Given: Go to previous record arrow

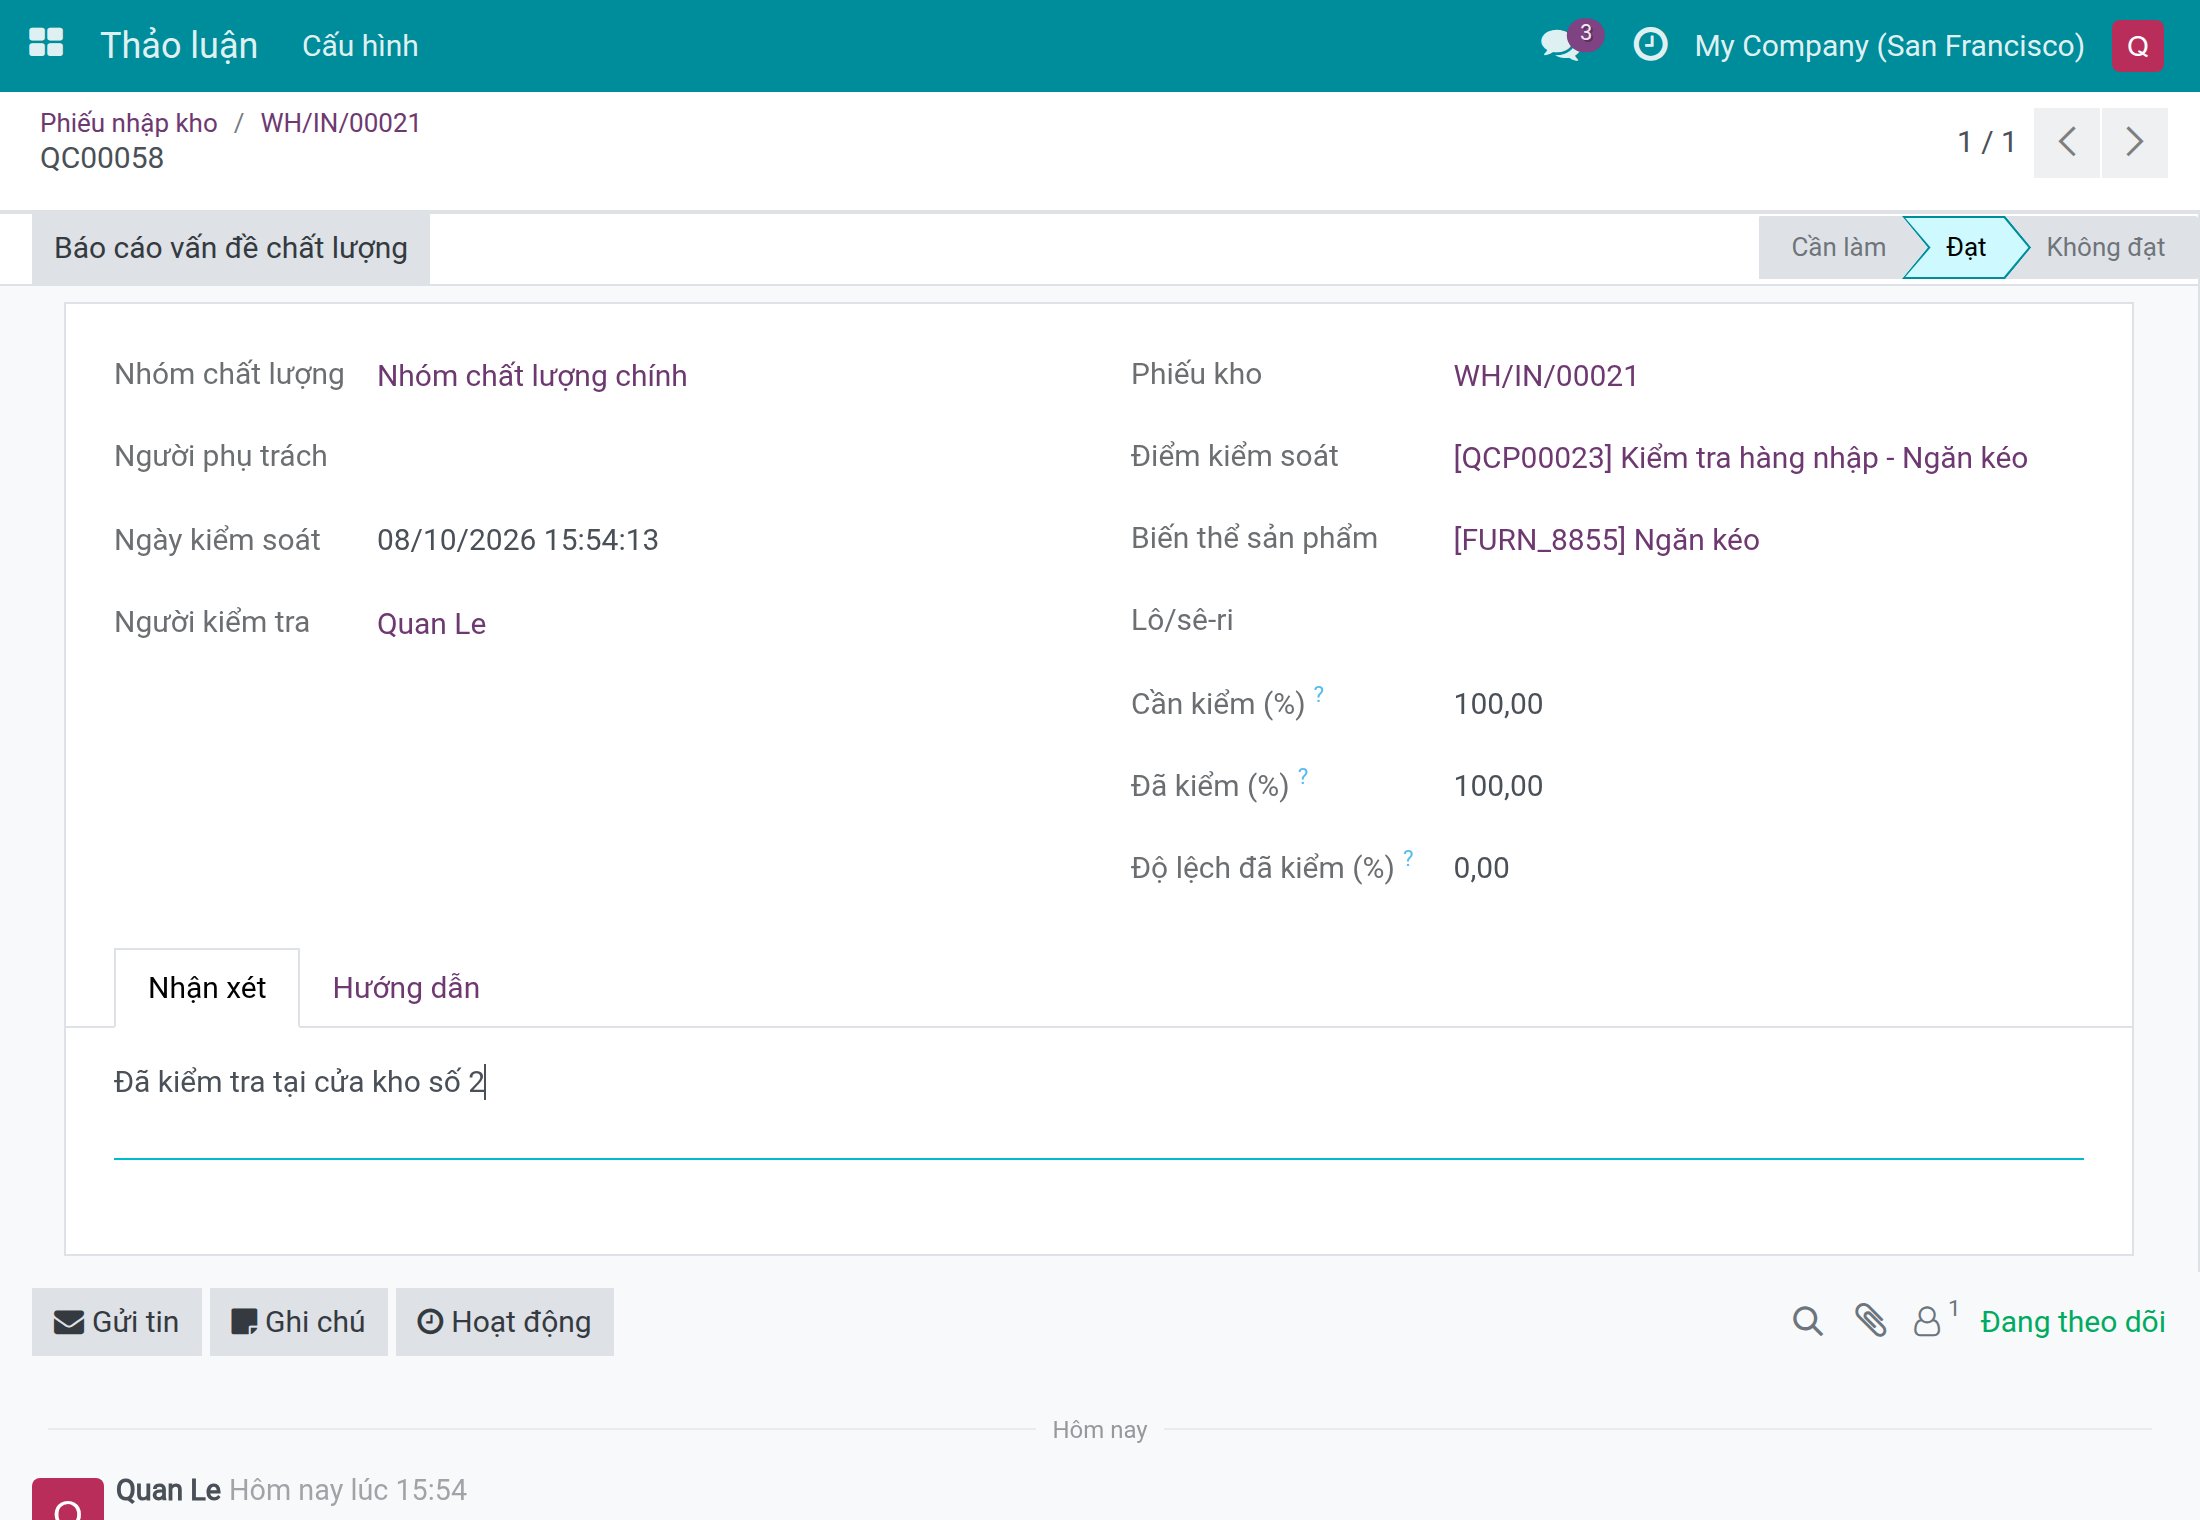Looking at the screenshot, I should 2066,143.
